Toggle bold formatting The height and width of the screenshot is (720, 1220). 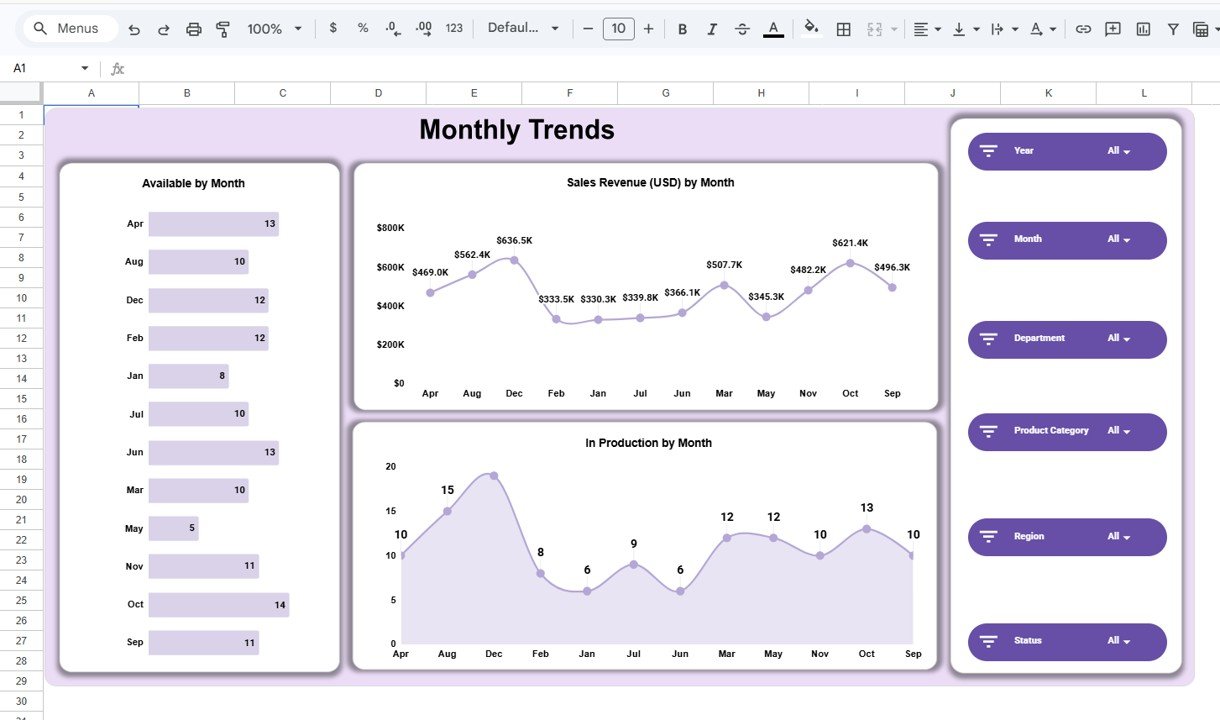(x=682, y=28)
